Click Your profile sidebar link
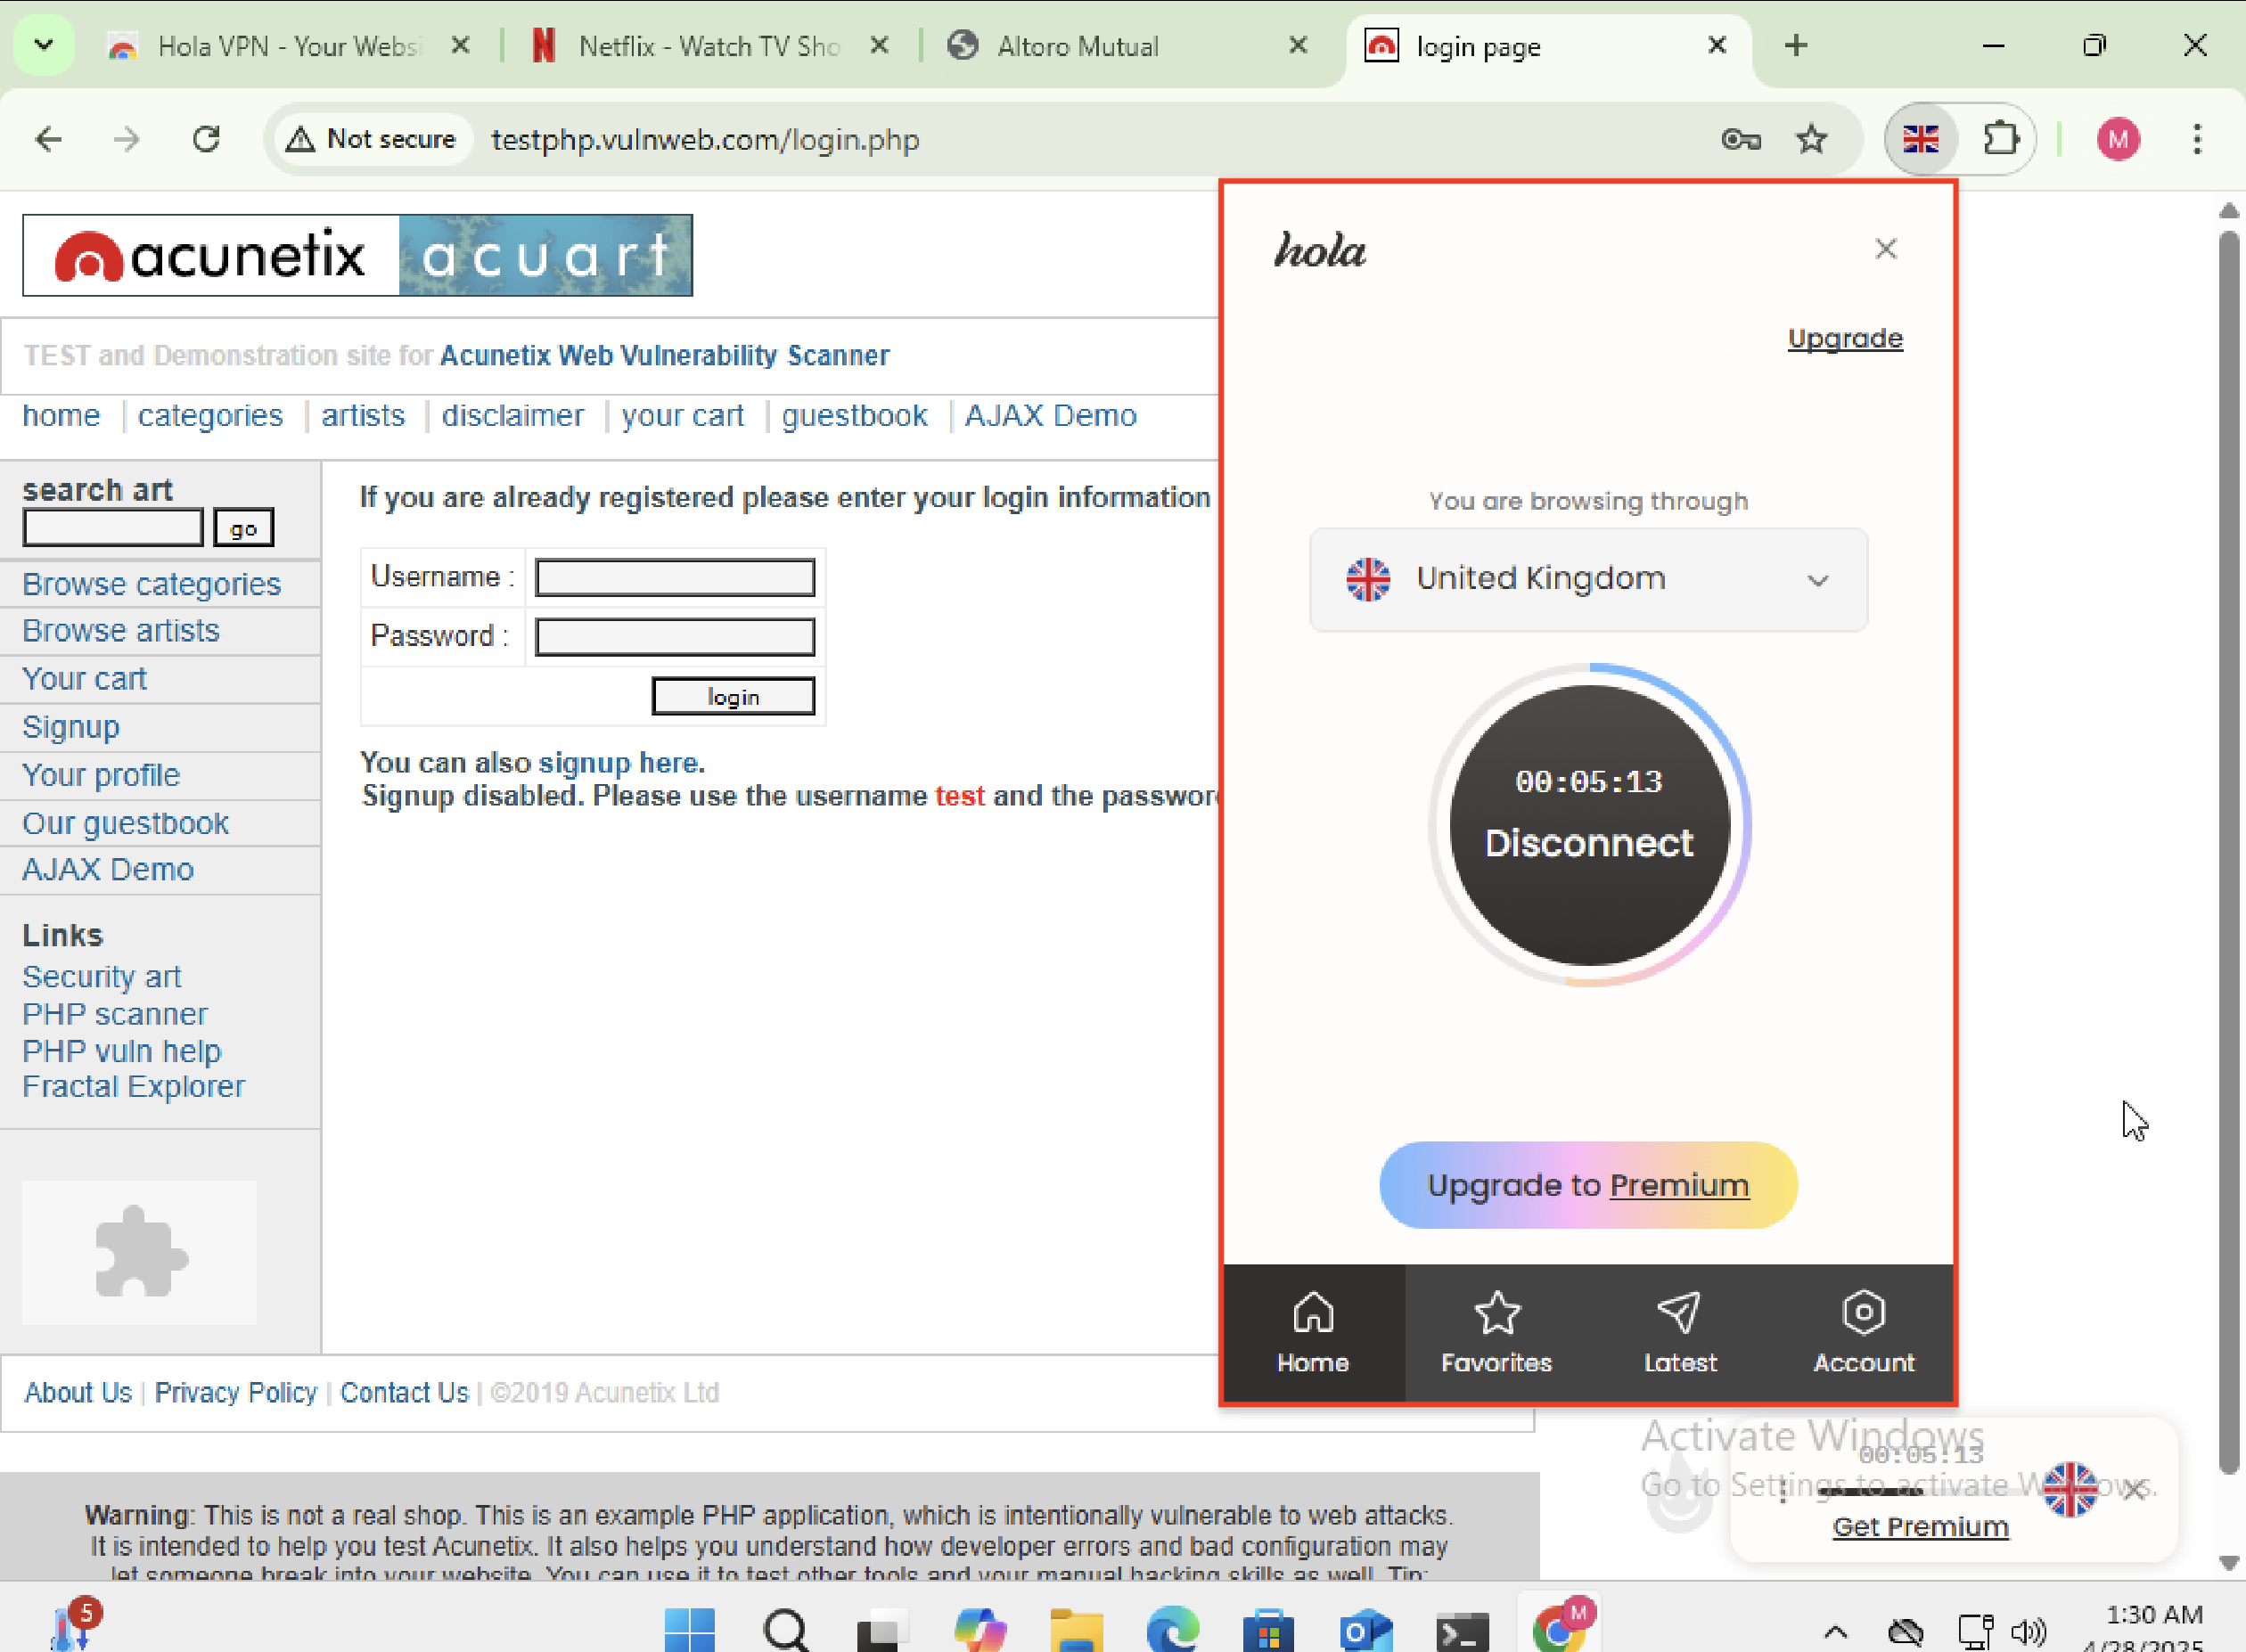The height and width of the screenshot is (1652, 2246). (x=100, y=775)
